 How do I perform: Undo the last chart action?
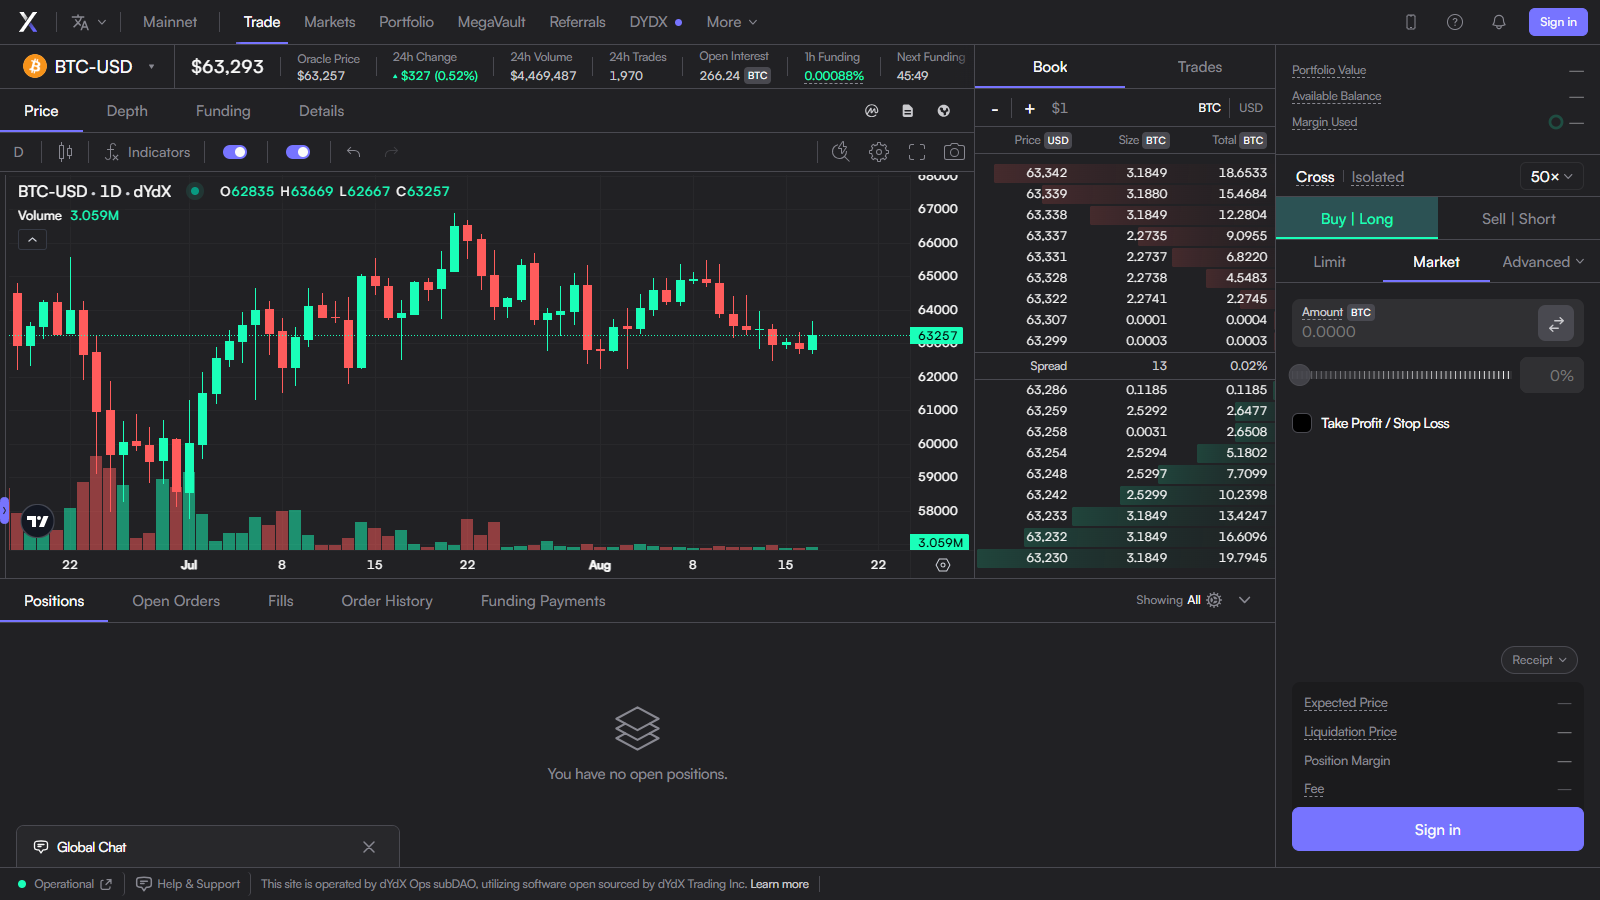353,152
